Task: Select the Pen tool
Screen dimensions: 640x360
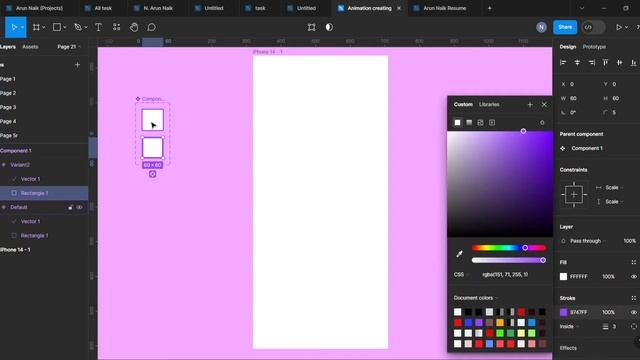Action: [78, 27]
